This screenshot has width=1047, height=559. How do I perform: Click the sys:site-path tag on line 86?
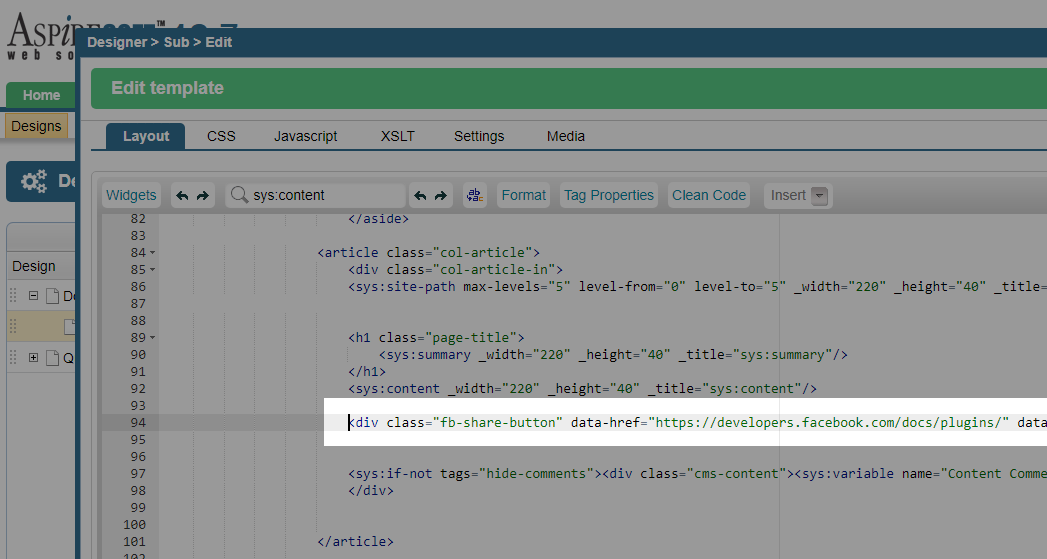click(x=697, y=287)
